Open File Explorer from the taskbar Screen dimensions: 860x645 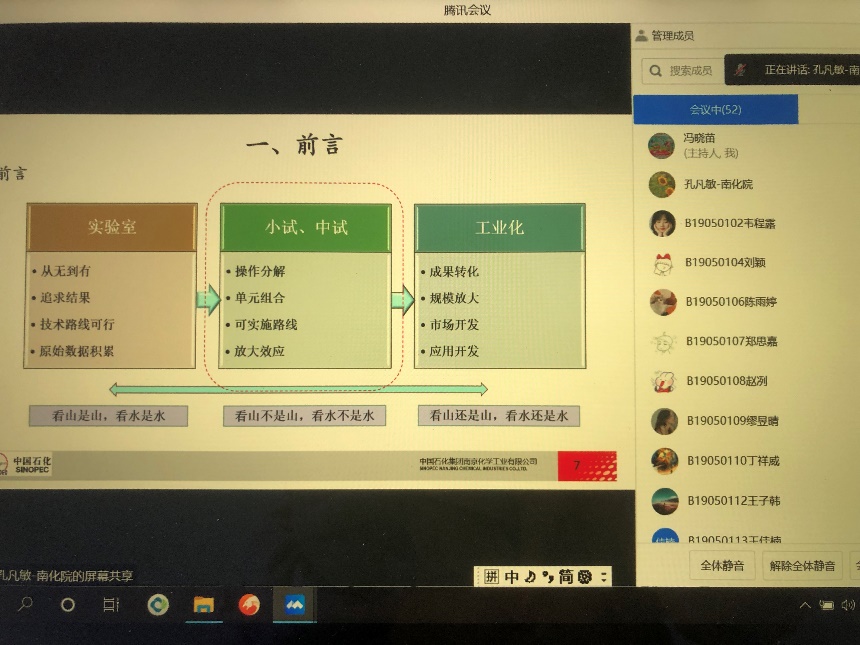tap(203, 605)
